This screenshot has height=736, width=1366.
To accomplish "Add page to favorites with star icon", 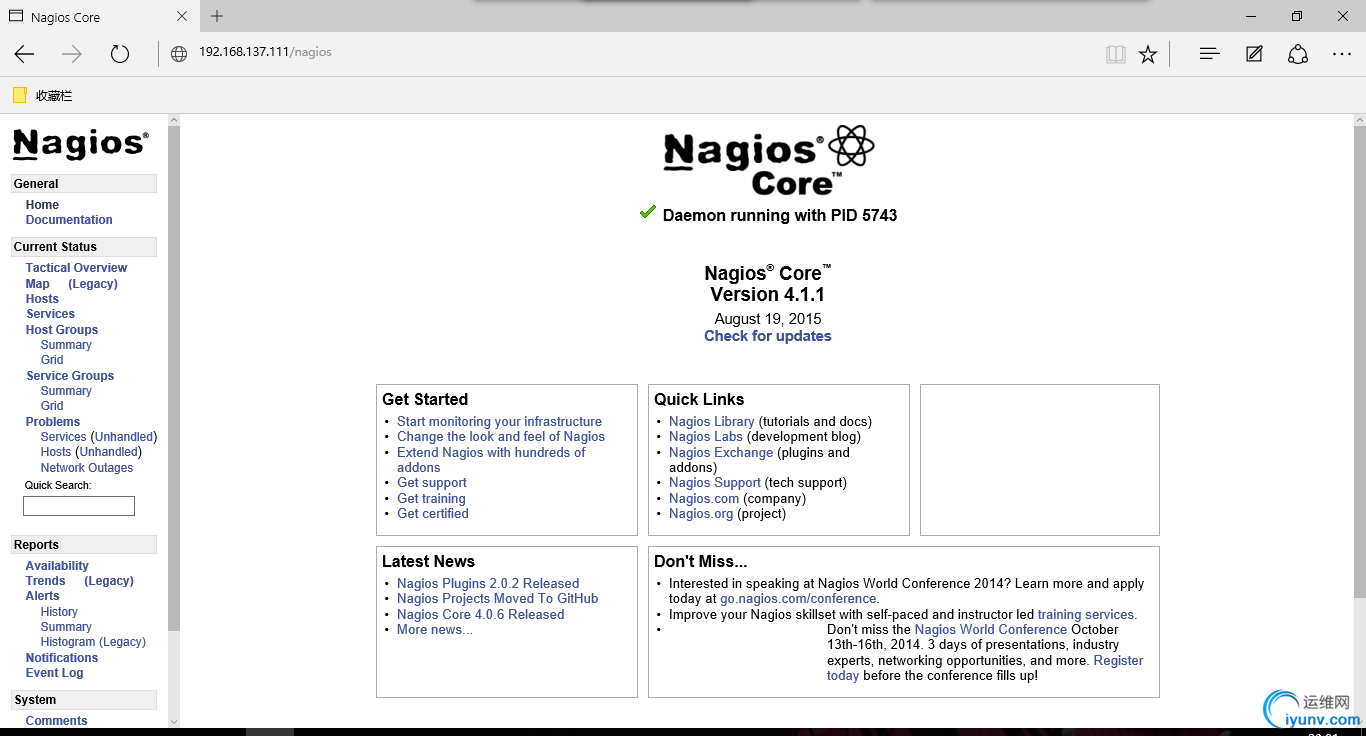I will click(x=1148, y=54).
